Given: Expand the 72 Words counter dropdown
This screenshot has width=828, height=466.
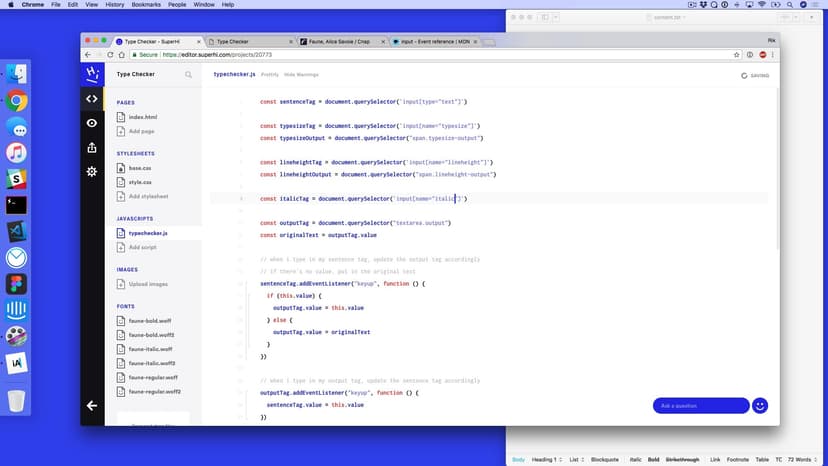Looking at the screenshot, I should point(804,459).
